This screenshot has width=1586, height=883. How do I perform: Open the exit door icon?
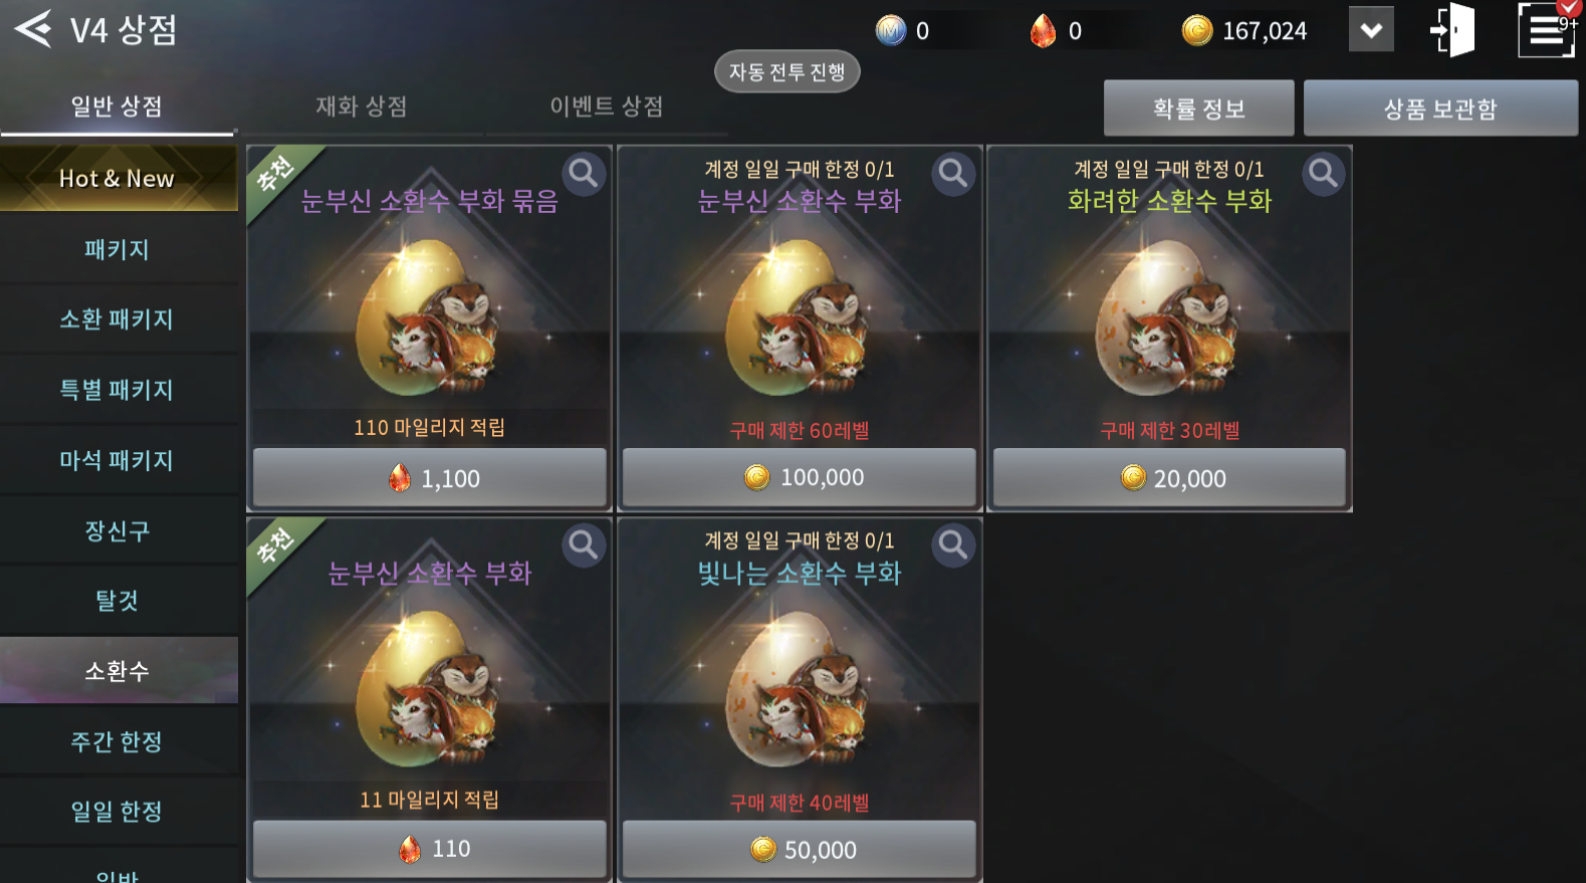tap(1454, 30)
